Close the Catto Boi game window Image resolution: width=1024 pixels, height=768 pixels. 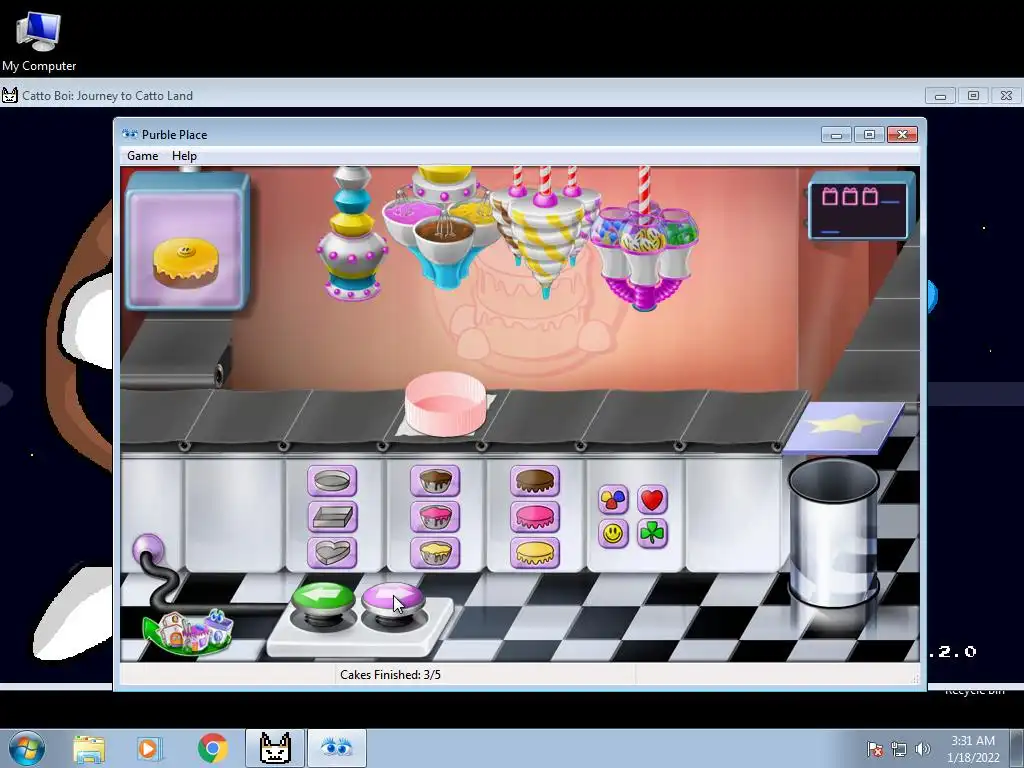(1006, 96)
